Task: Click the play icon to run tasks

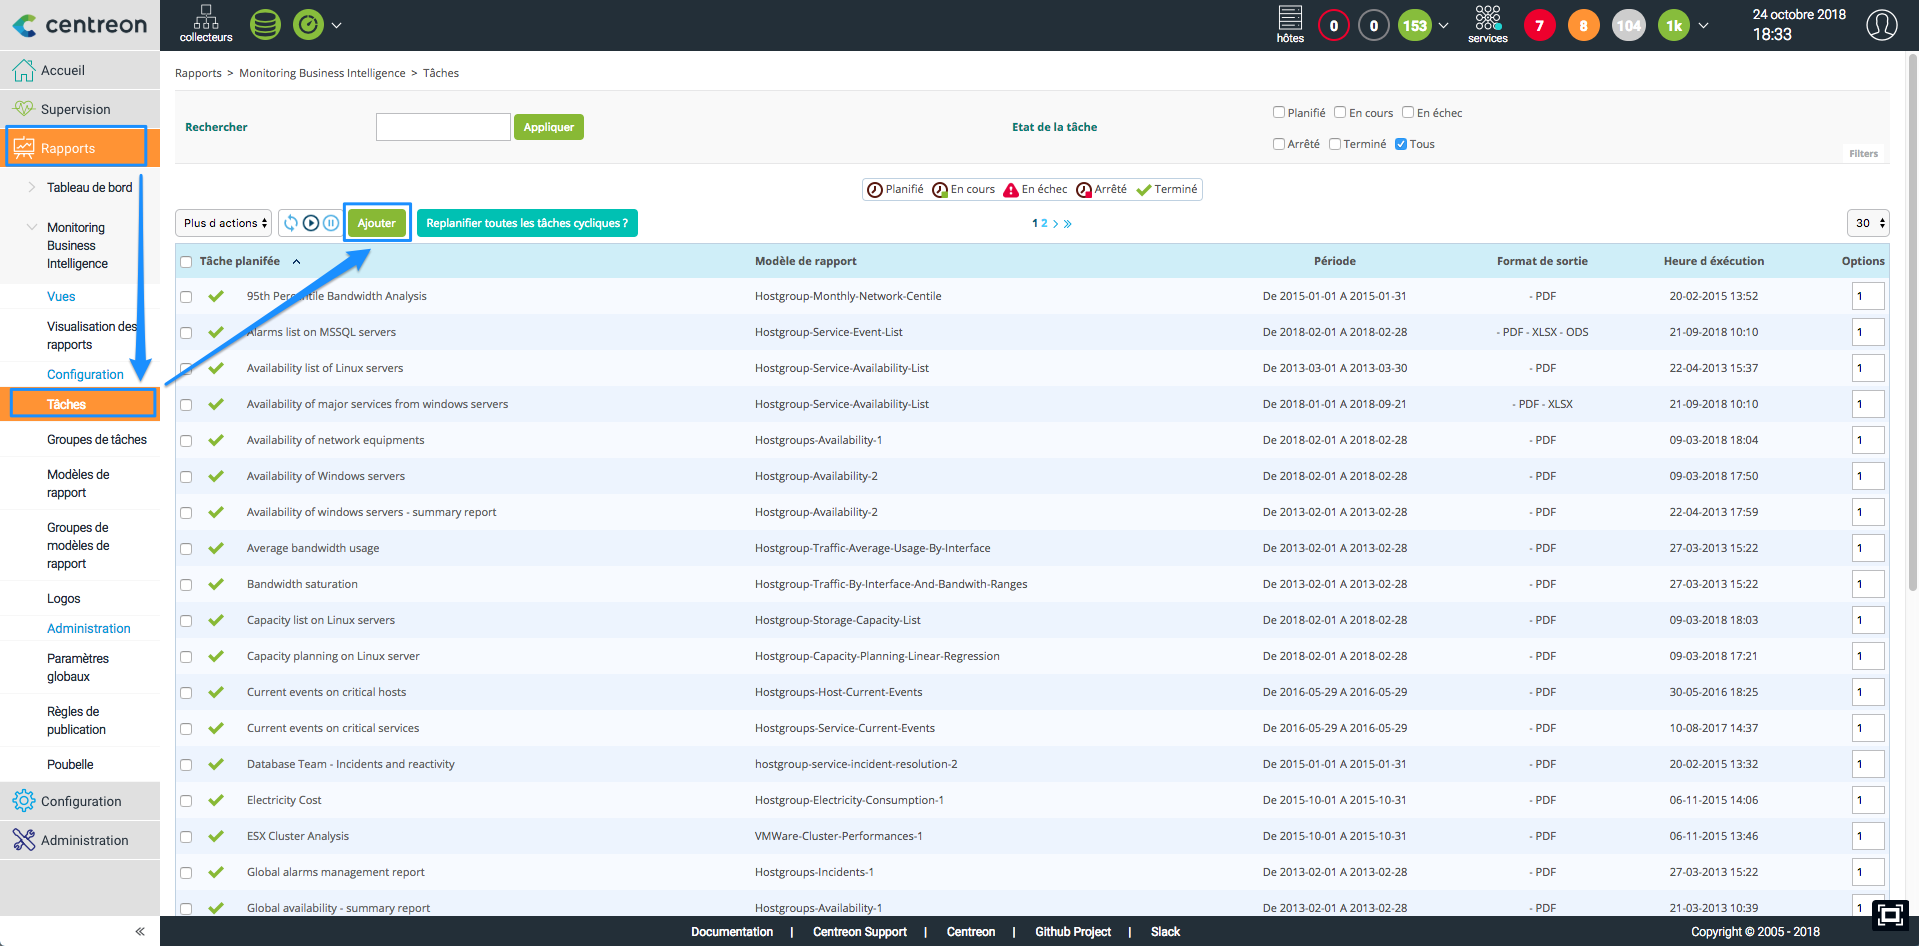Action: pos(311,223)
